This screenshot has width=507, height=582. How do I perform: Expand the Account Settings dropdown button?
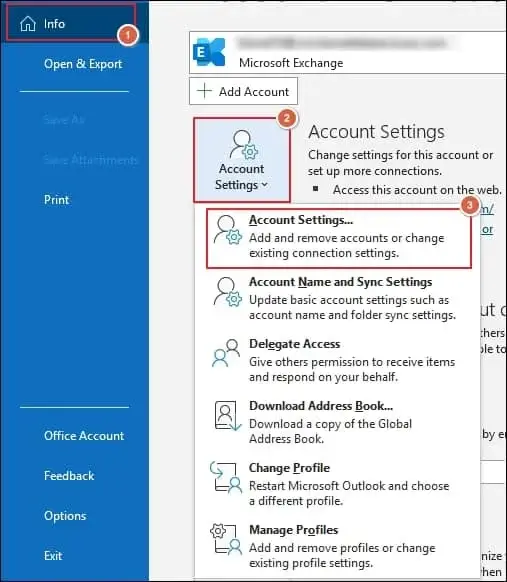[x=242, y=160]
